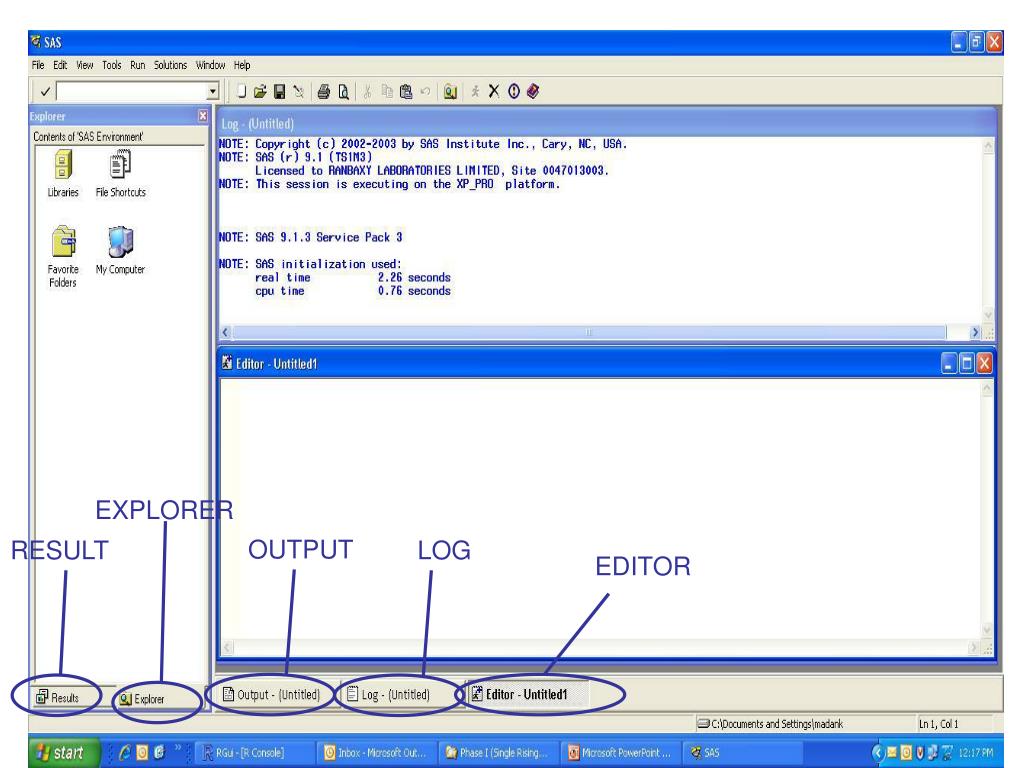Viewport: 1024px width, 768px height.
Task: Click the Submit running man icon
Action: pos(475,91)
